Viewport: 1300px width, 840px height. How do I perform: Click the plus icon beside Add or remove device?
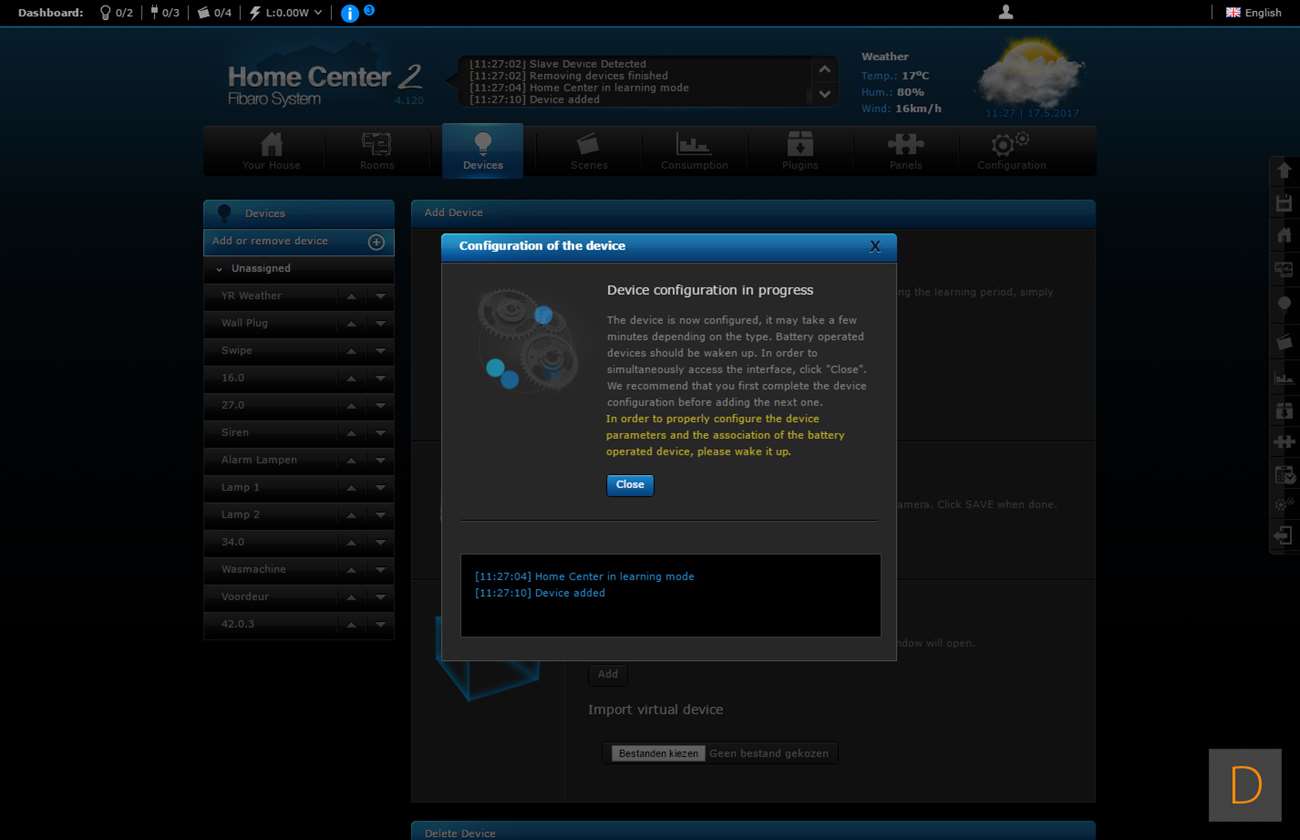[376, 242]
